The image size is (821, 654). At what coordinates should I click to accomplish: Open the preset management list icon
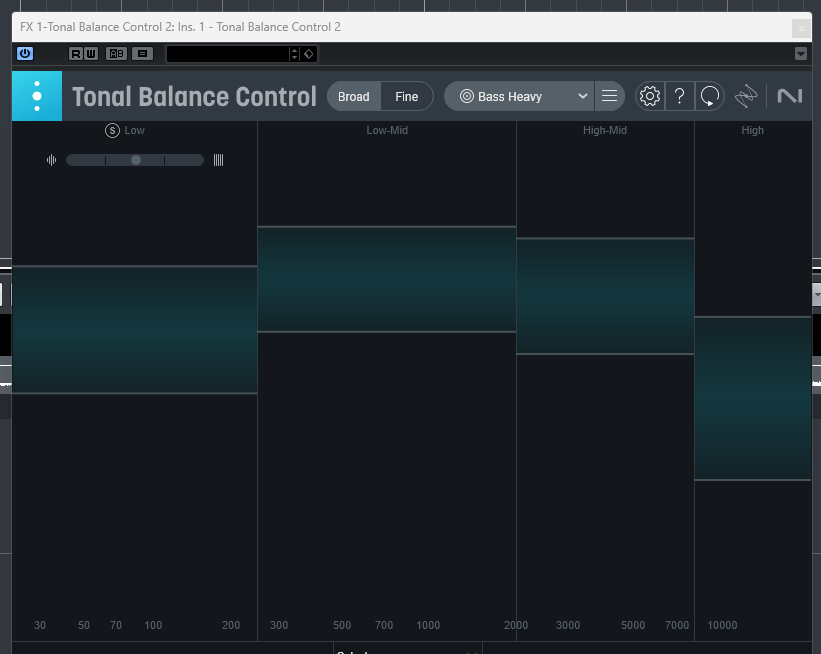pyautogui.click(x=142, y=53)
